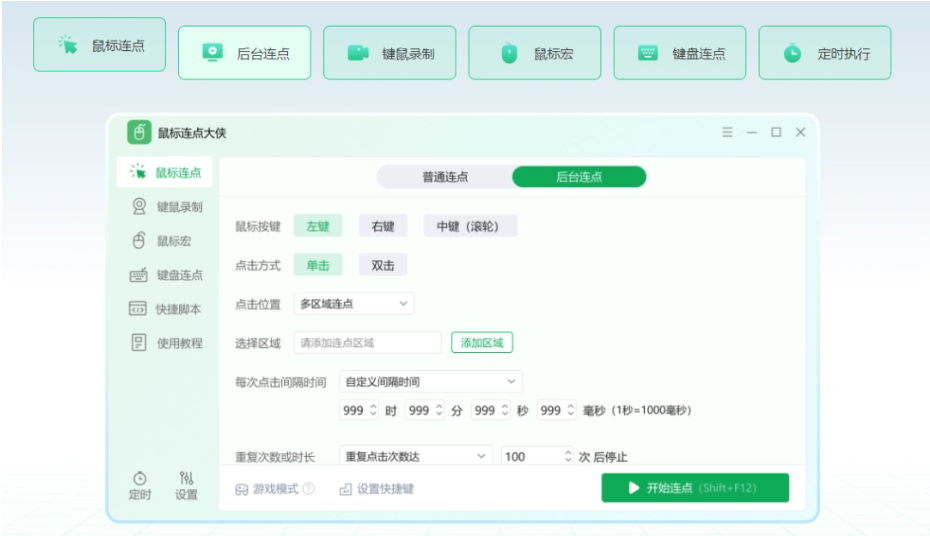
Task: Click the 后台连点 top feature card
Action: click(x=244, y=53)
